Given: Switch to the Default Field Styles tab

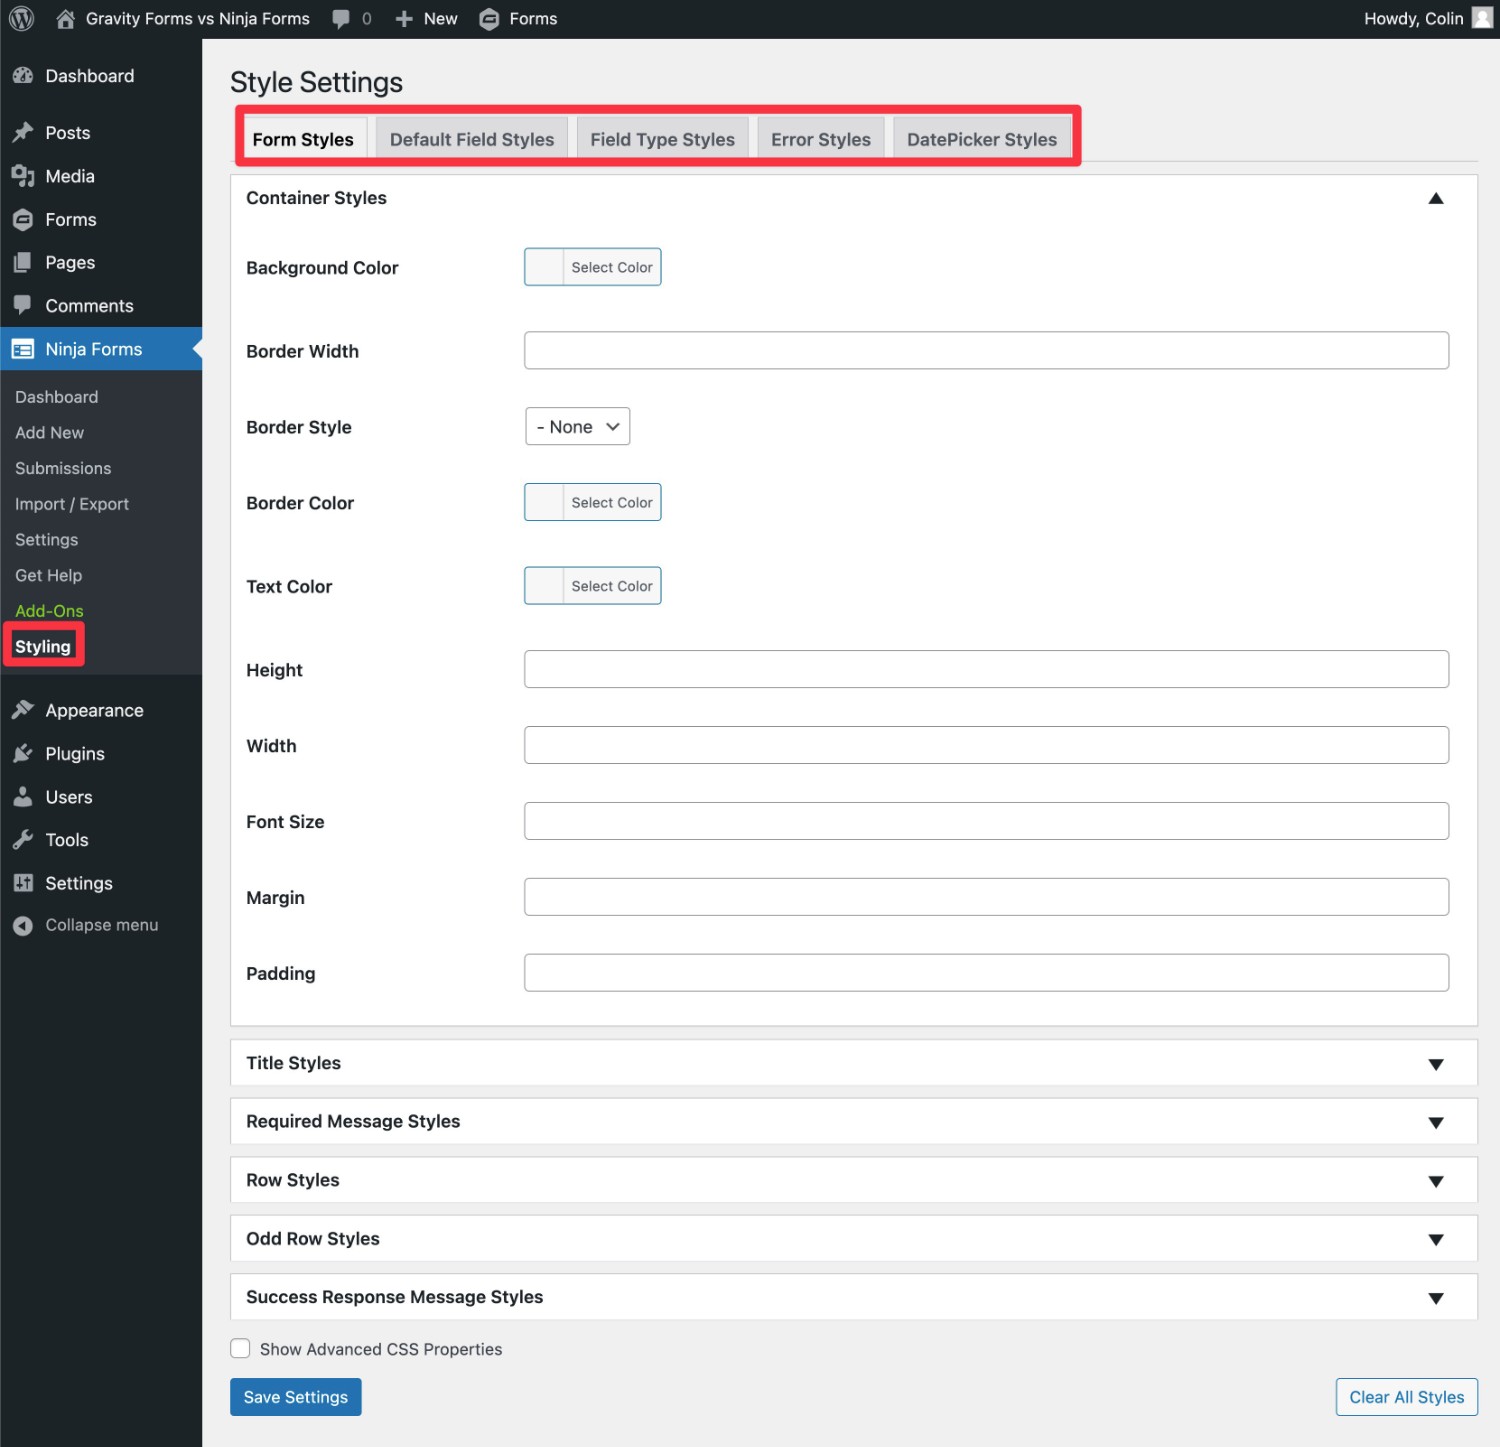Looking at the screenshot, I should (472, 139).
